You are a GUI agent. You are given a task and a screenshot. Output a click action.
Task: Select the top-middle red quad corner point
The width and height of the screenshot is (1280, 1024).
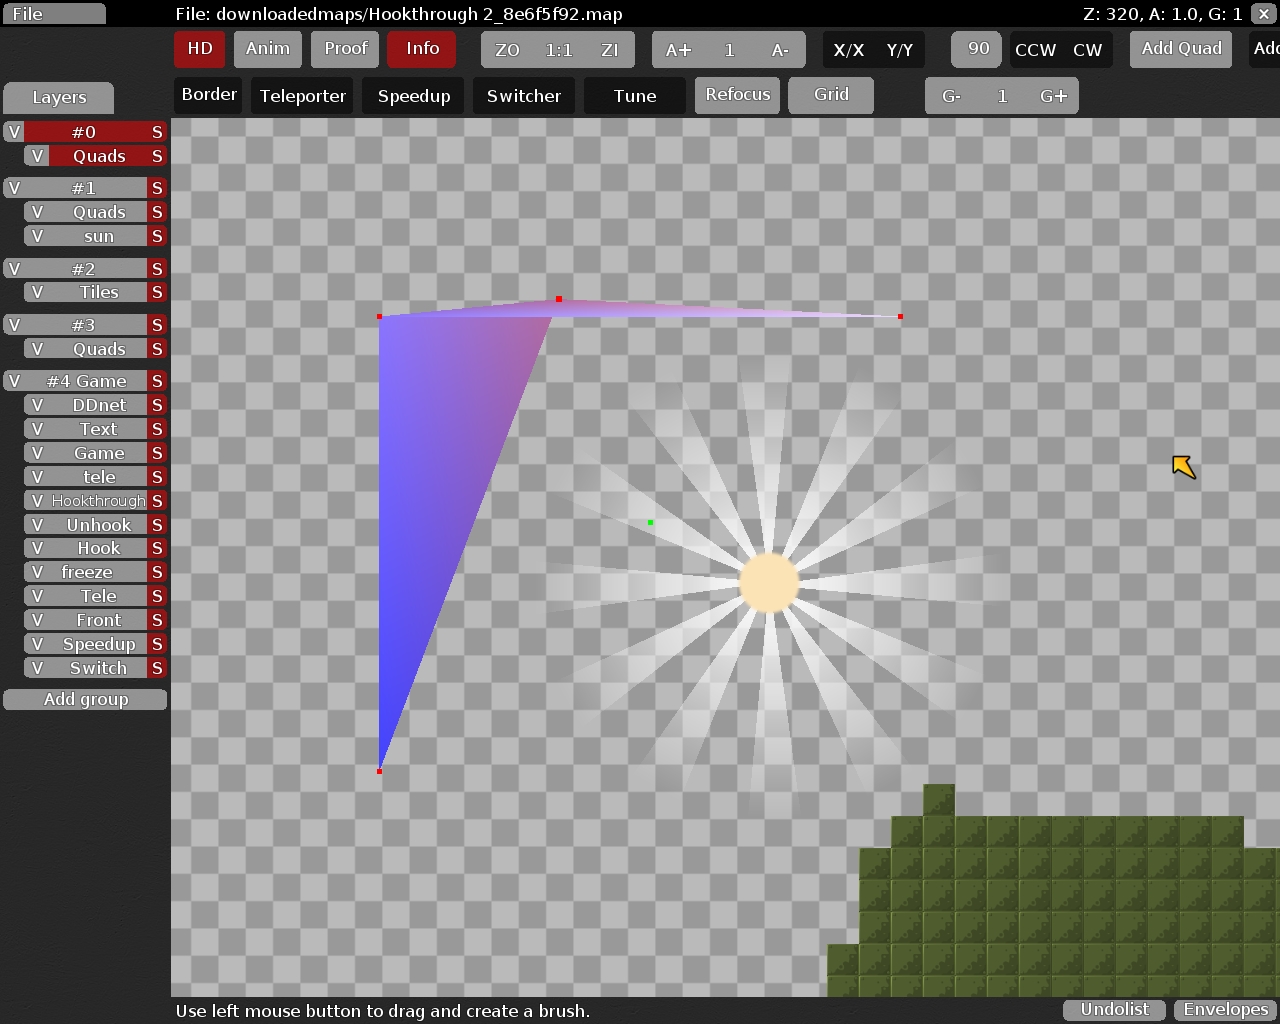(x=559, y=299)
